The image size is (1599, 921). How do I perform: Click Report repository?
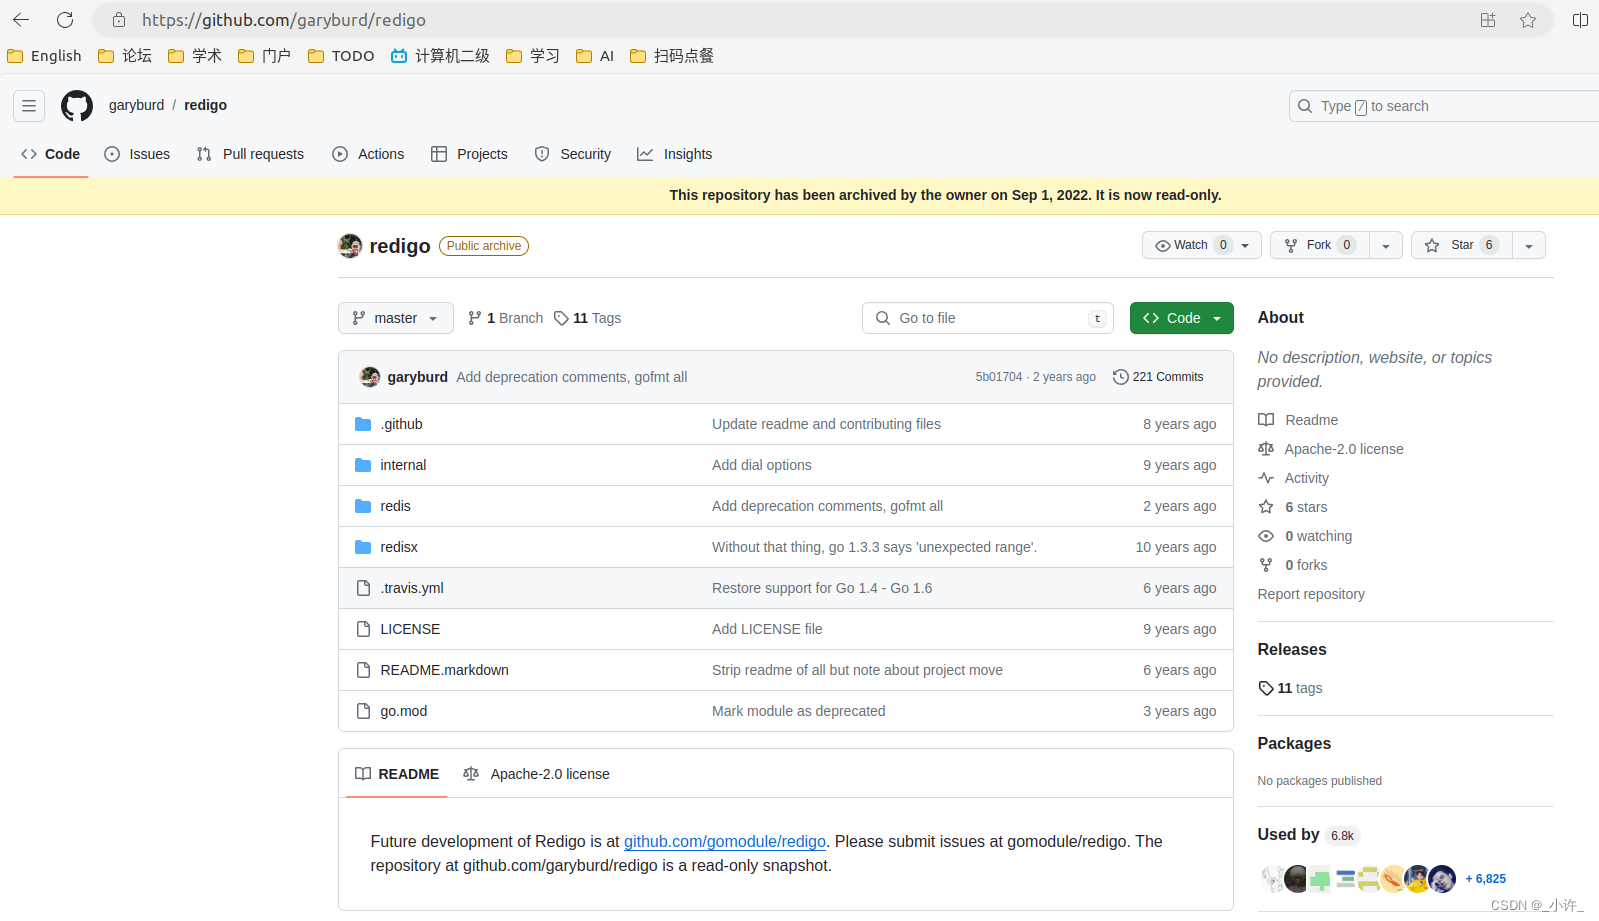coord(1311,594)
